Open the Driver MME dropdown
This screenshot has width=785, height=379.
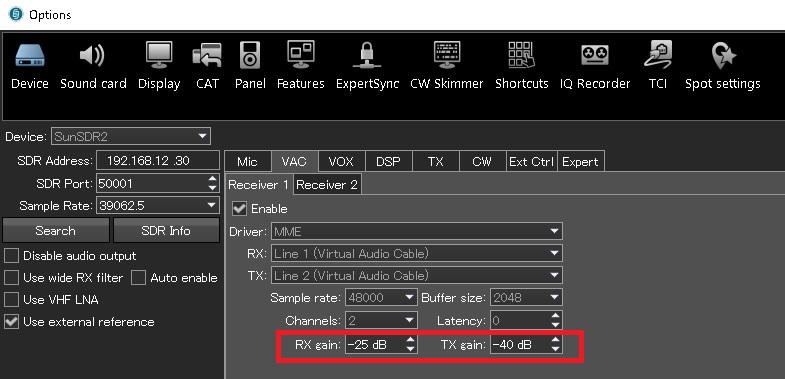417,232
